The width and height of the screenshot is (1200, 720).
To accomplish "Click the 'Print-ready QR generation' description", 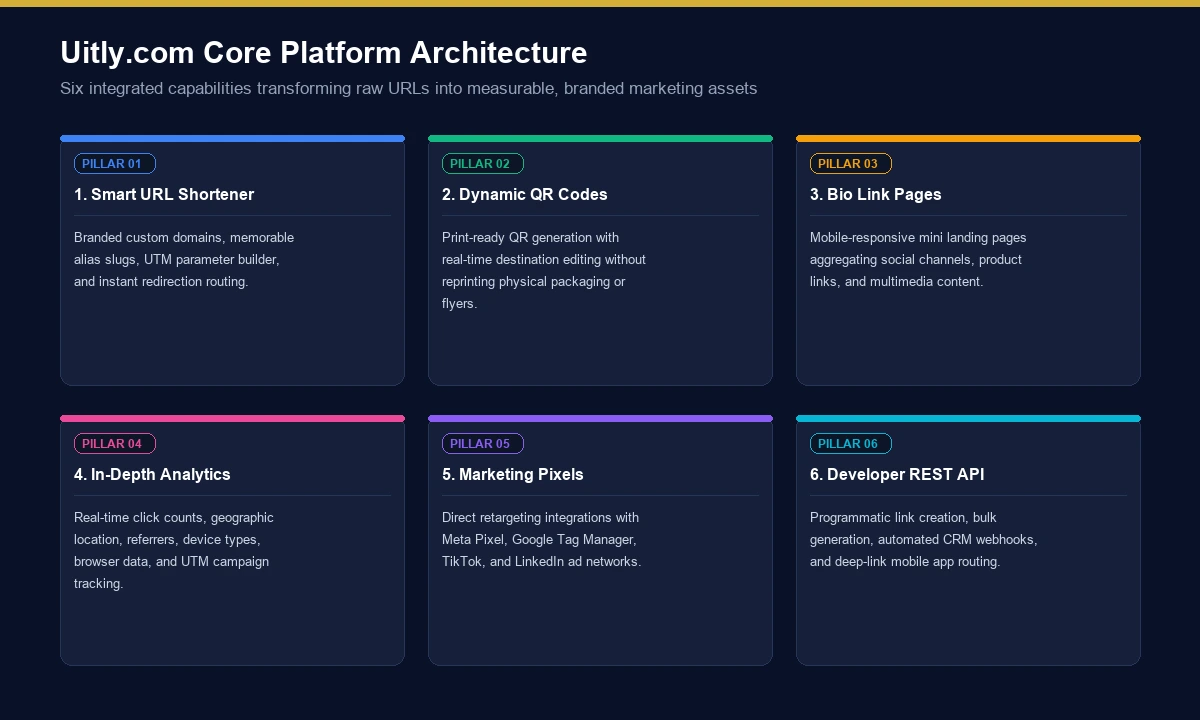I will 544,271.
